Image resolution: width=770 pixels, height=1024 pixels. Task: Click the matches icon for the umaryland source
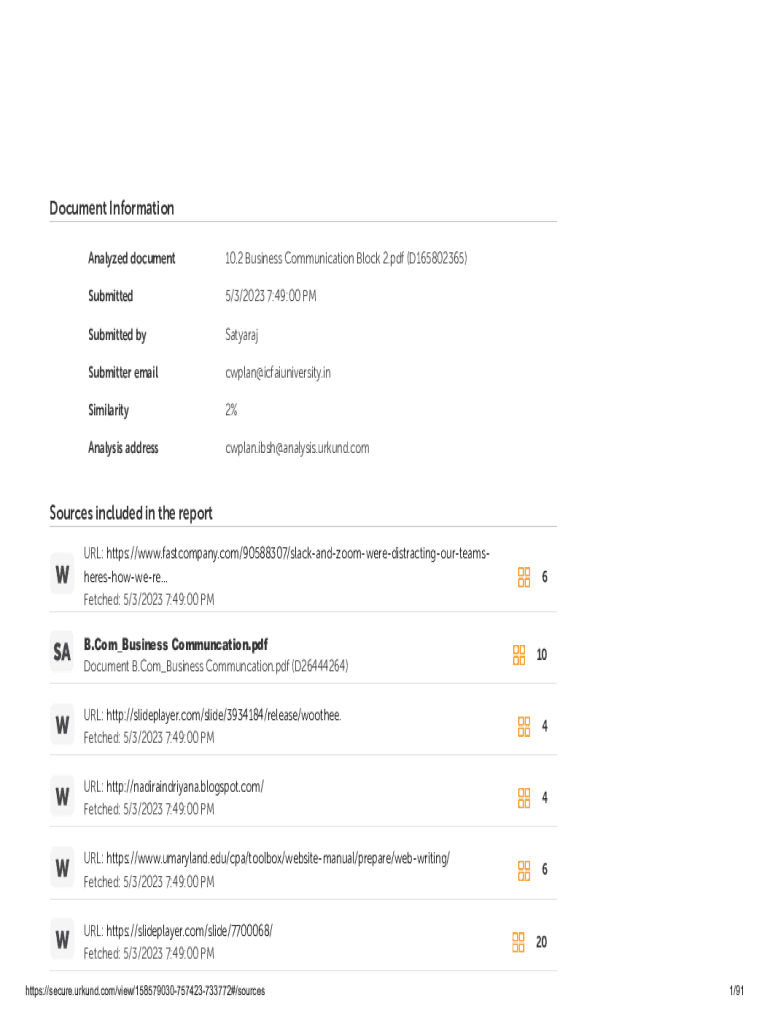pos(524,870)
